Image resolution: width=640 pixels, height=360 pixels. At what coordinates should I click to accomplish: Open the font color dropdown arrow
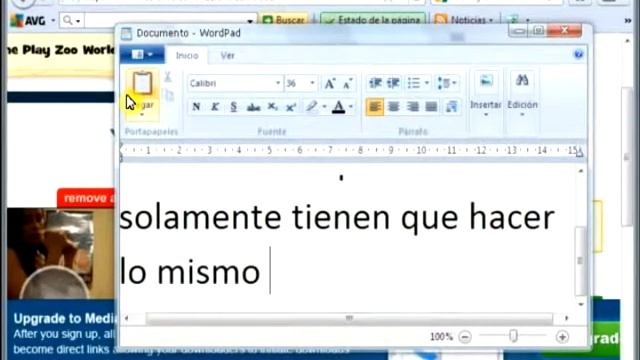[x=351, y=107]
